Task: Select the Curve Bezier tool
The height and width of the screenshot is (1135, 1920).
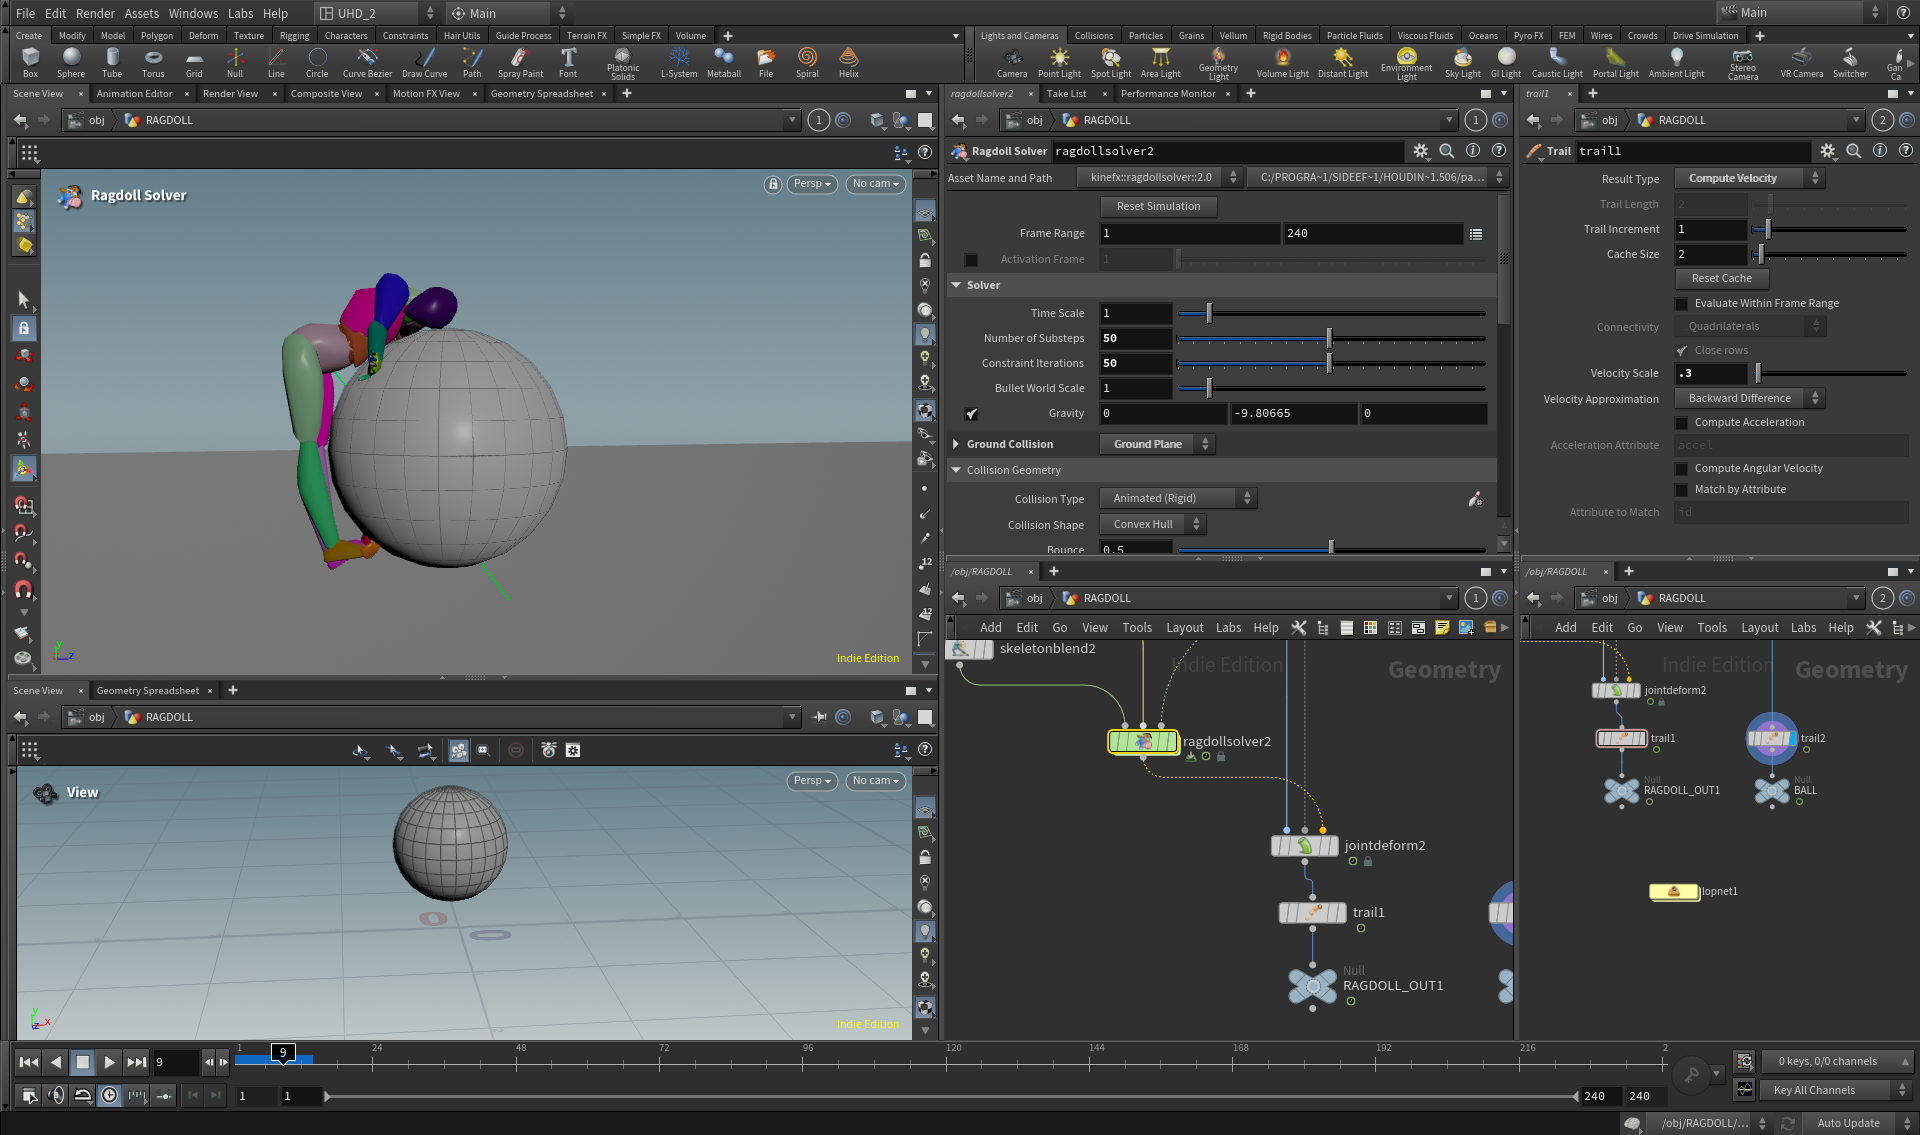Action: pyautogui.click(x=367, y=62)
